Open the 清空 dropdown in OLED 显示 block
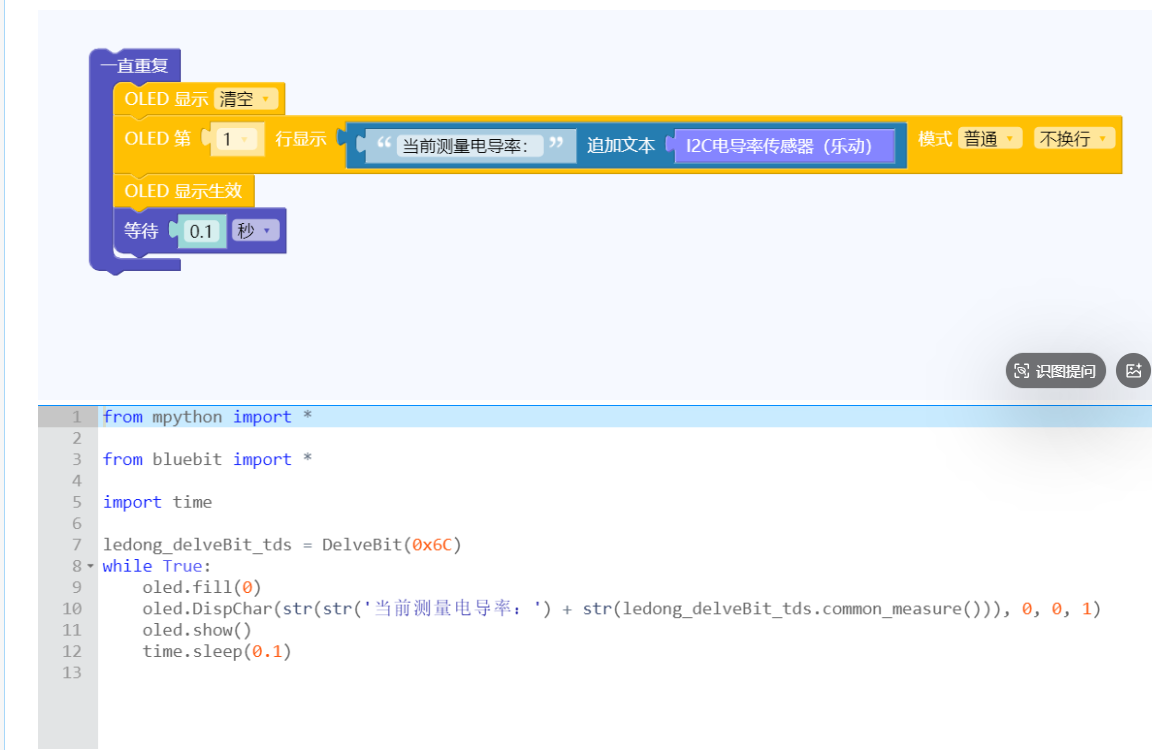This screenshot has height=750, width=1152. pyautogui.click(x=245, y=98)
